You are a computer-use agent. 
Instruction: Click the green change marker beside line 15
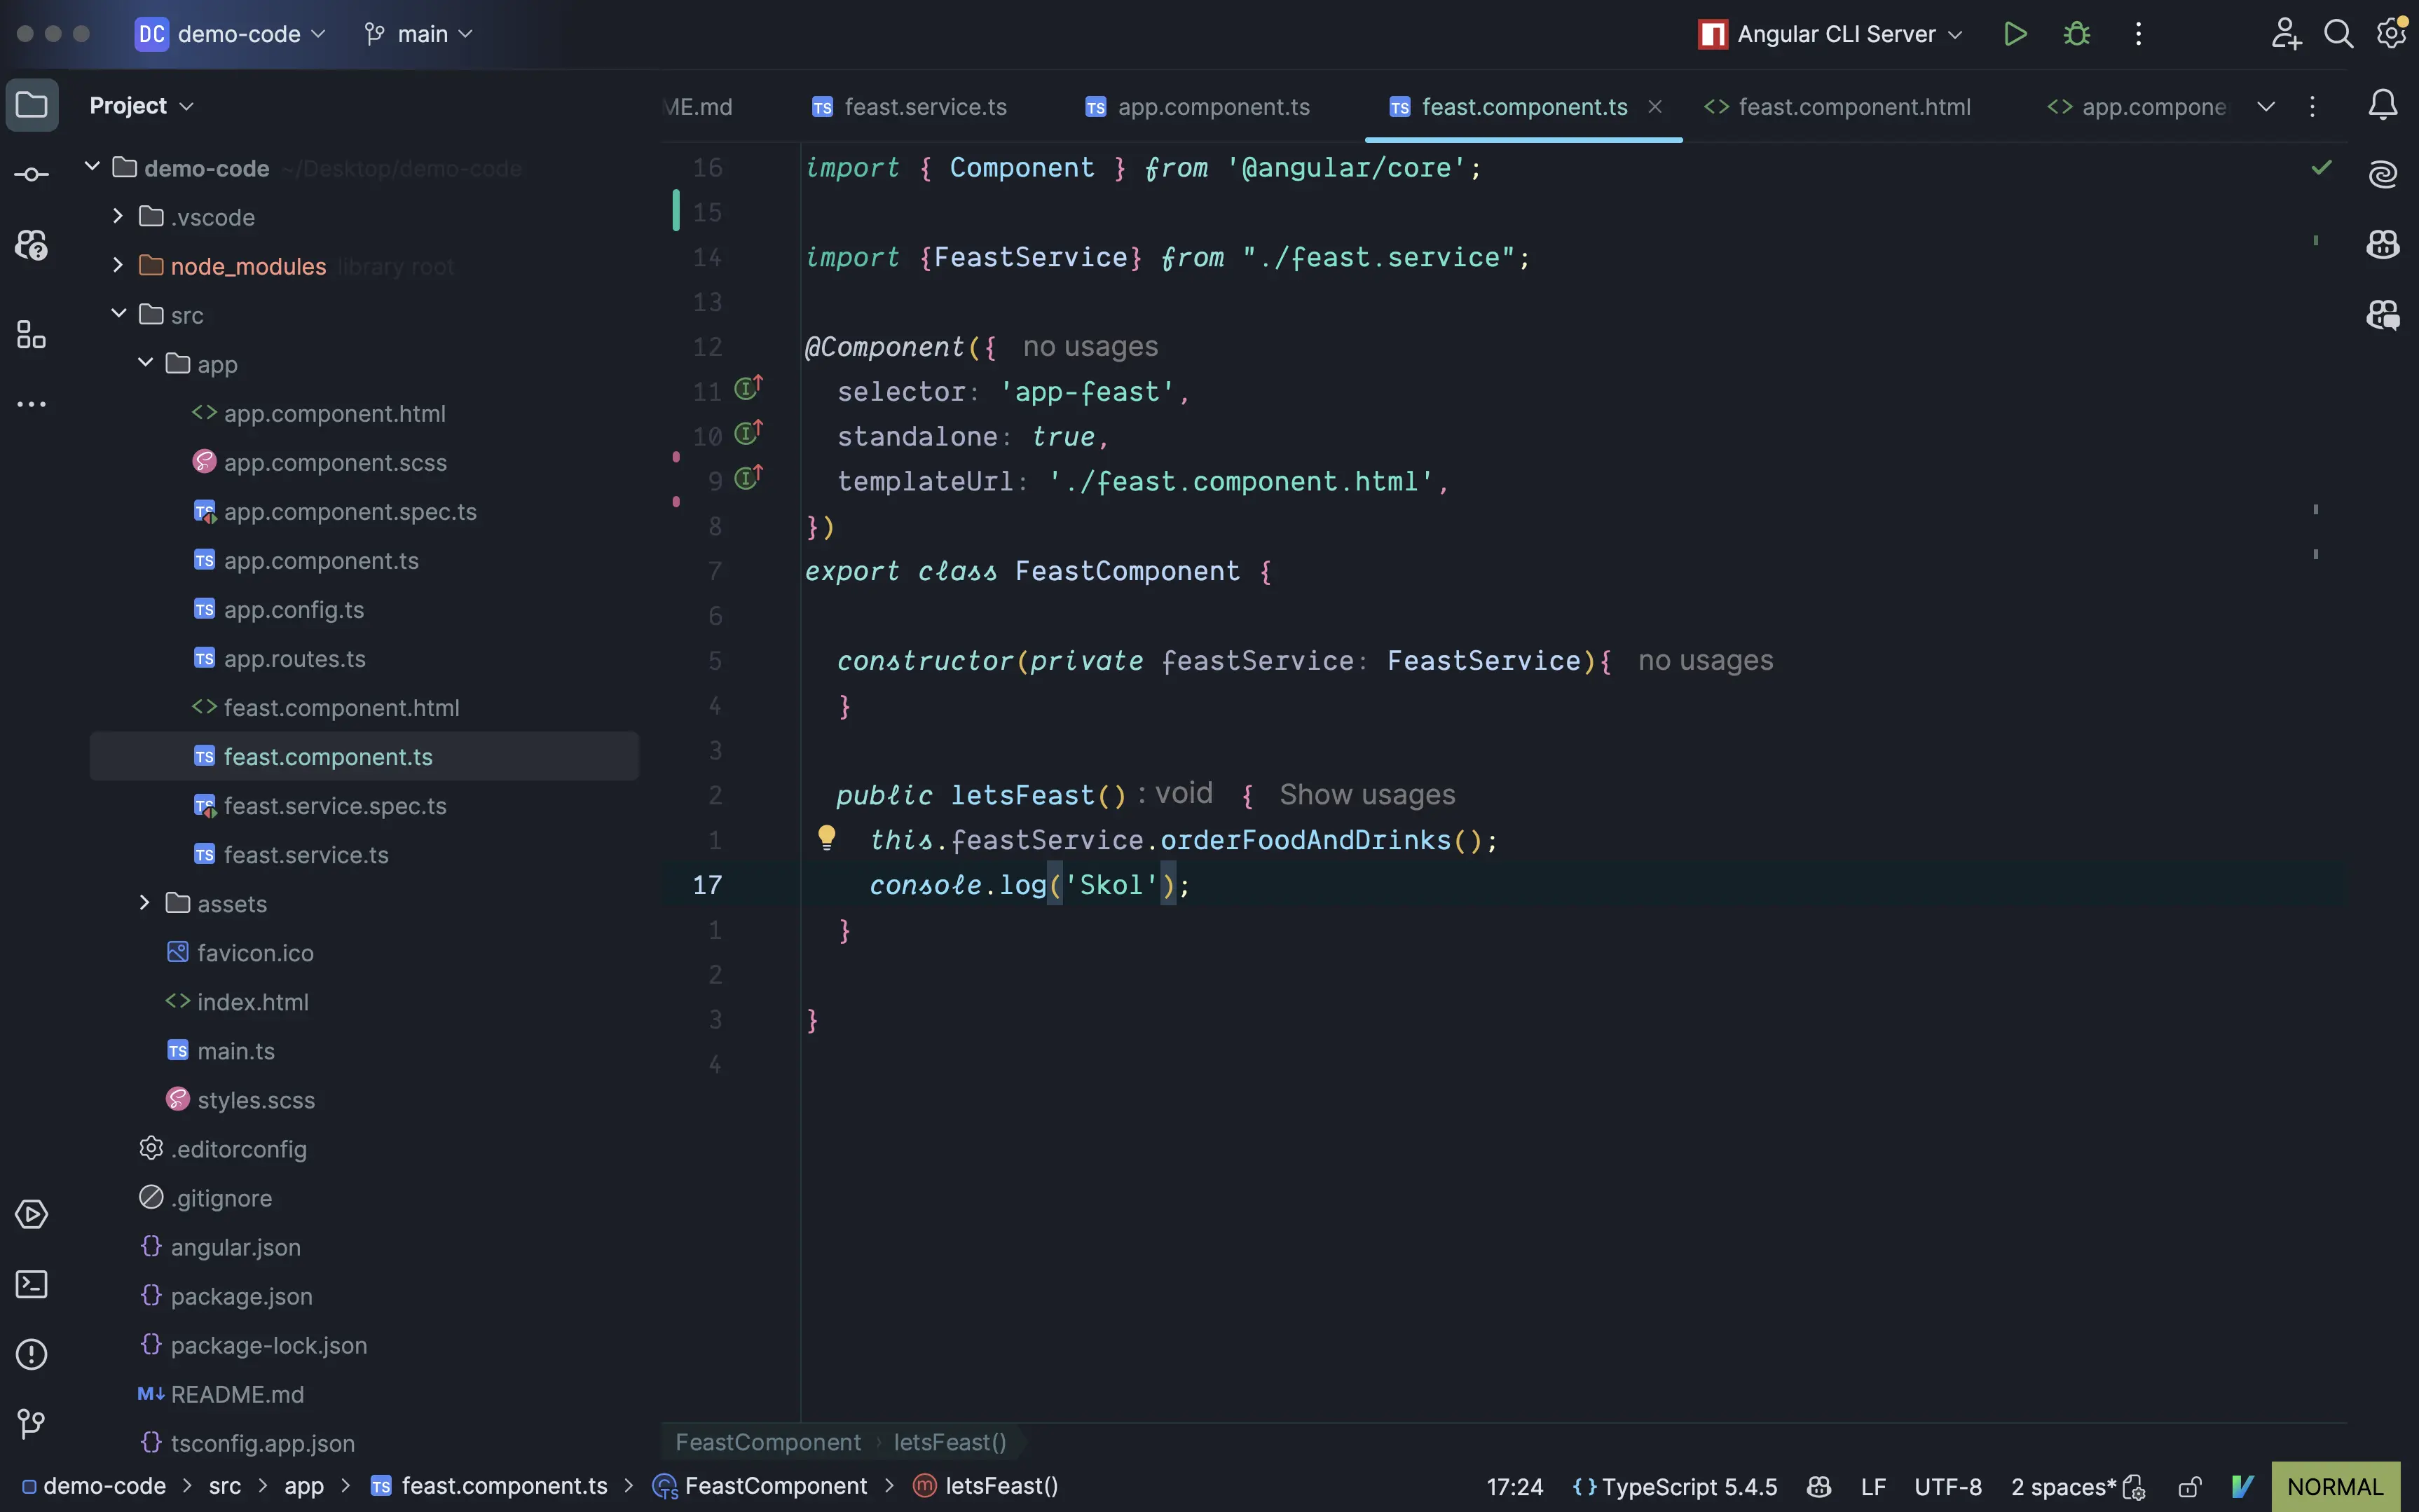click(676, 210)
